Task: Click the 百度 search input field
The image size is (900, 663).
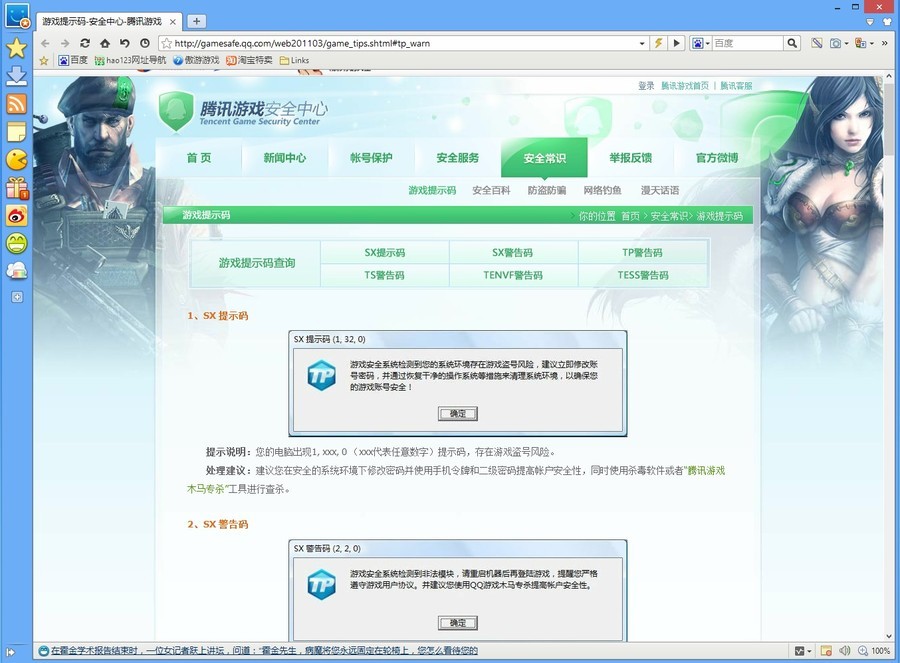Action: click(746, 43)
